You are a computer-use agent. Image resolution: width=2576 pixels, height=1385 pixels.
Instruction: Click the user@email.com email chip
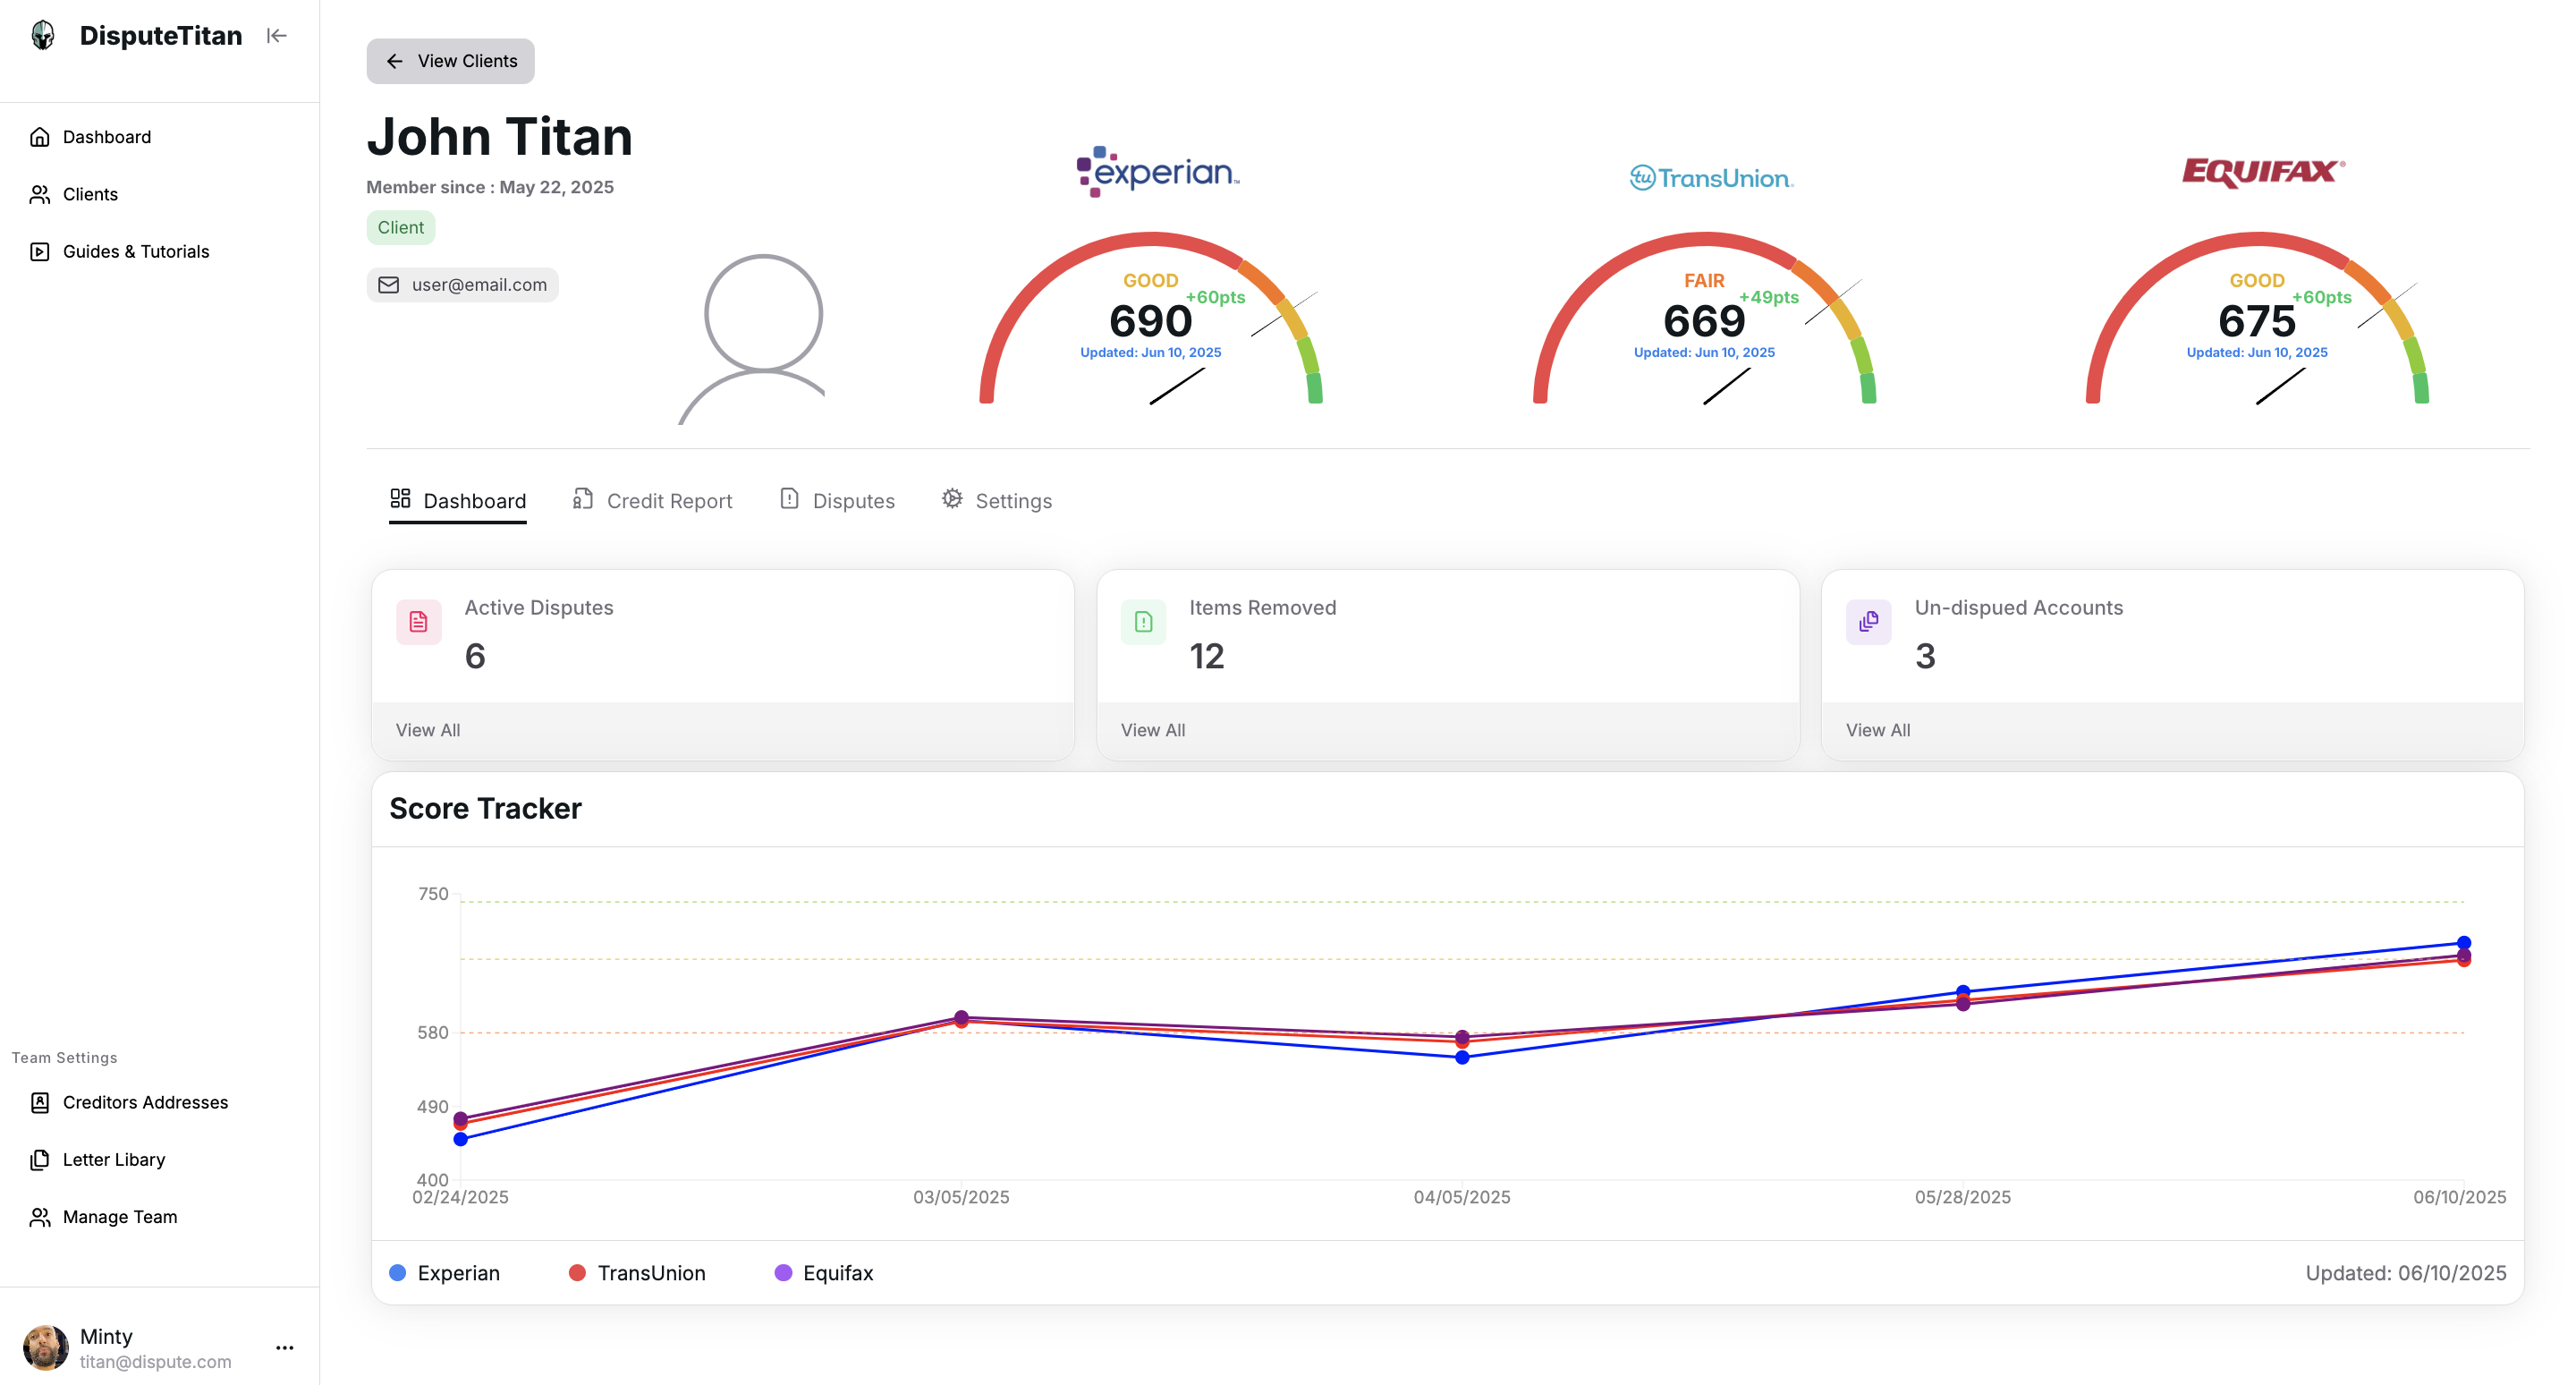coord(462,285)
